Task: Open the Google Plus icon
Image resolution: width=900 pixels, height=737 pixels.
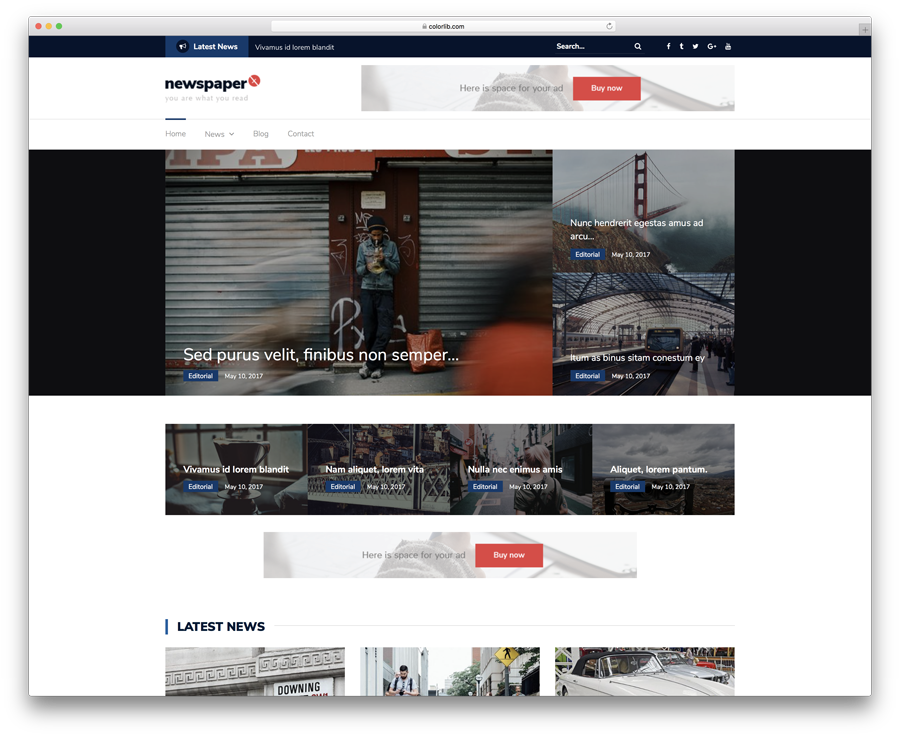Action: 712,47
